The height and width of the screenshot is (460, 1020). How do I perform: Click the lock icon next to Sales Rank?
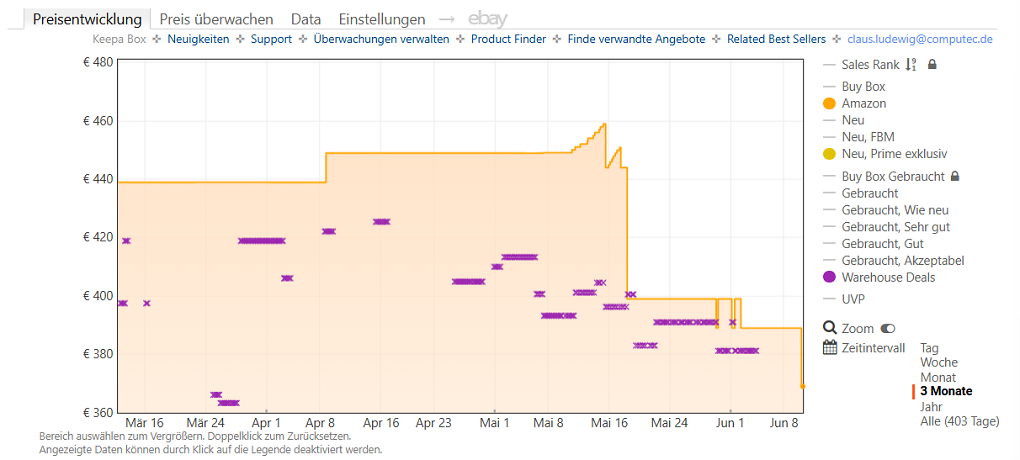coord(932,64)
